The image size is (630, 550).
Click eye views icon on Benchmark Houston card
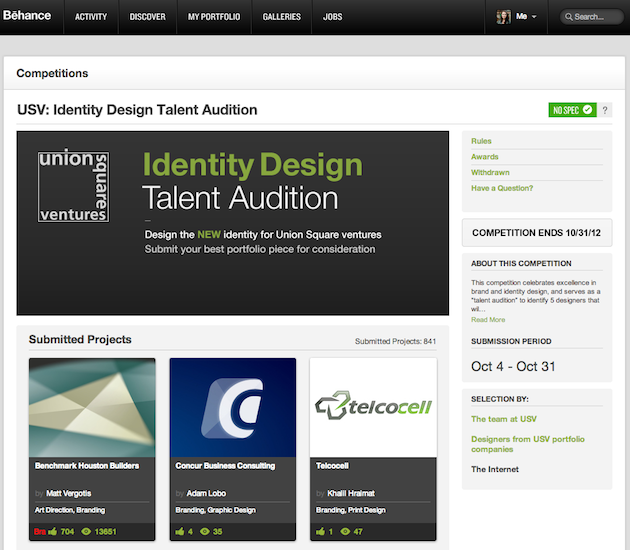tap(86, 532)
